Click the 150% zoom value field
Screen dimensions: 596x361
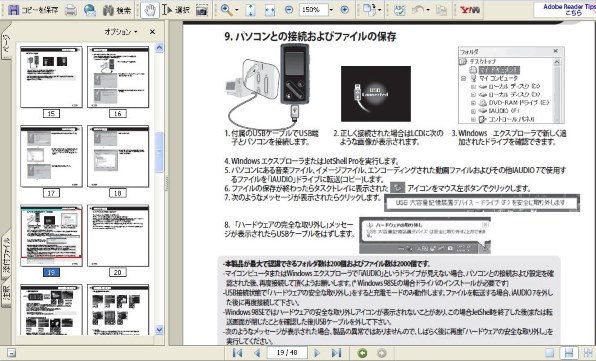pos(313,10)
